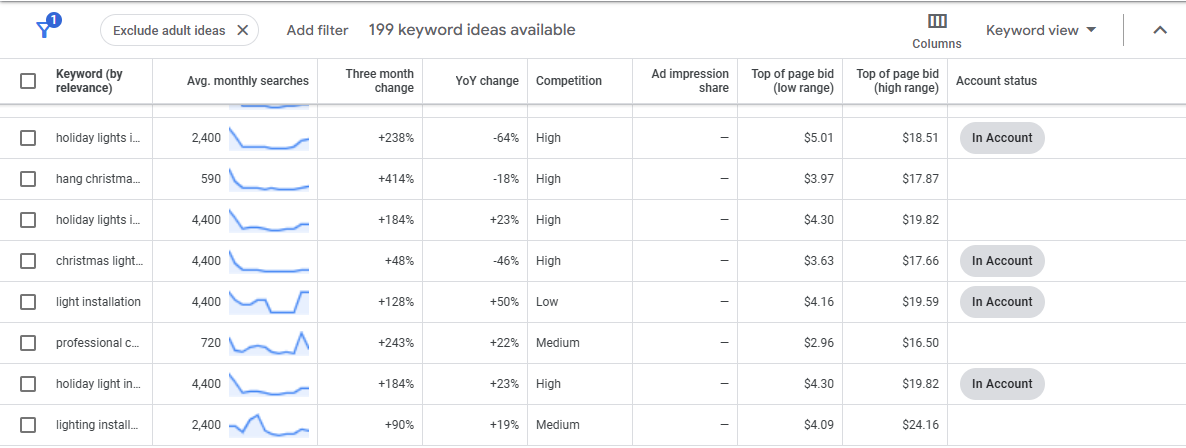Screen dimensions: 1186x448
Task: Select the hang christmas keyword checkbox
Action: tap(28, 179)
